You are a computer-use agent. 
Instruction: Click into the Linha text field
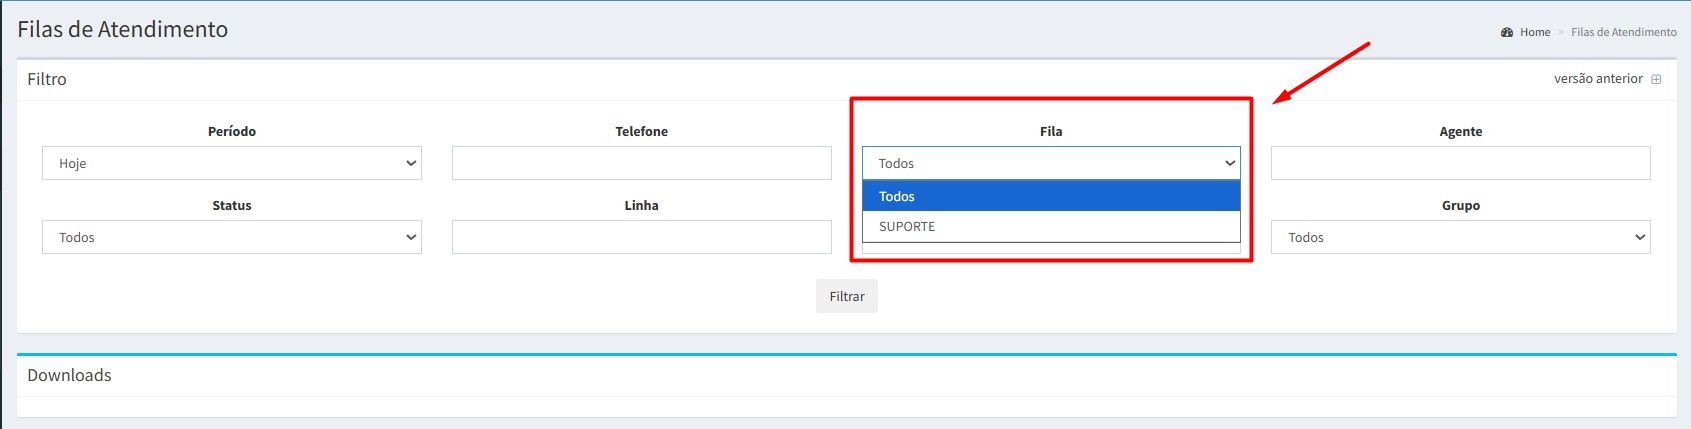[641, 237]
